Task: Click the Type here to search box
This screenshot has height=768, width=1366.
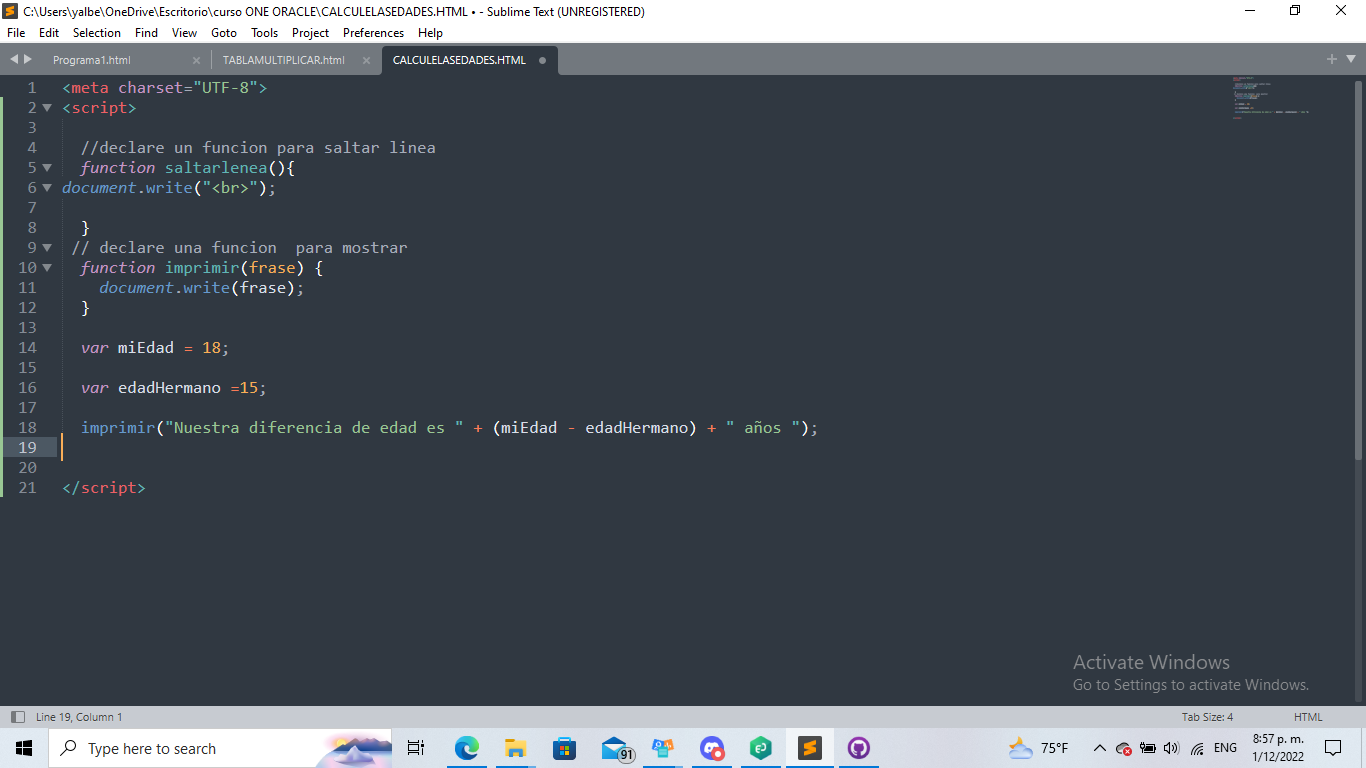Action: (x=220, y=748)
